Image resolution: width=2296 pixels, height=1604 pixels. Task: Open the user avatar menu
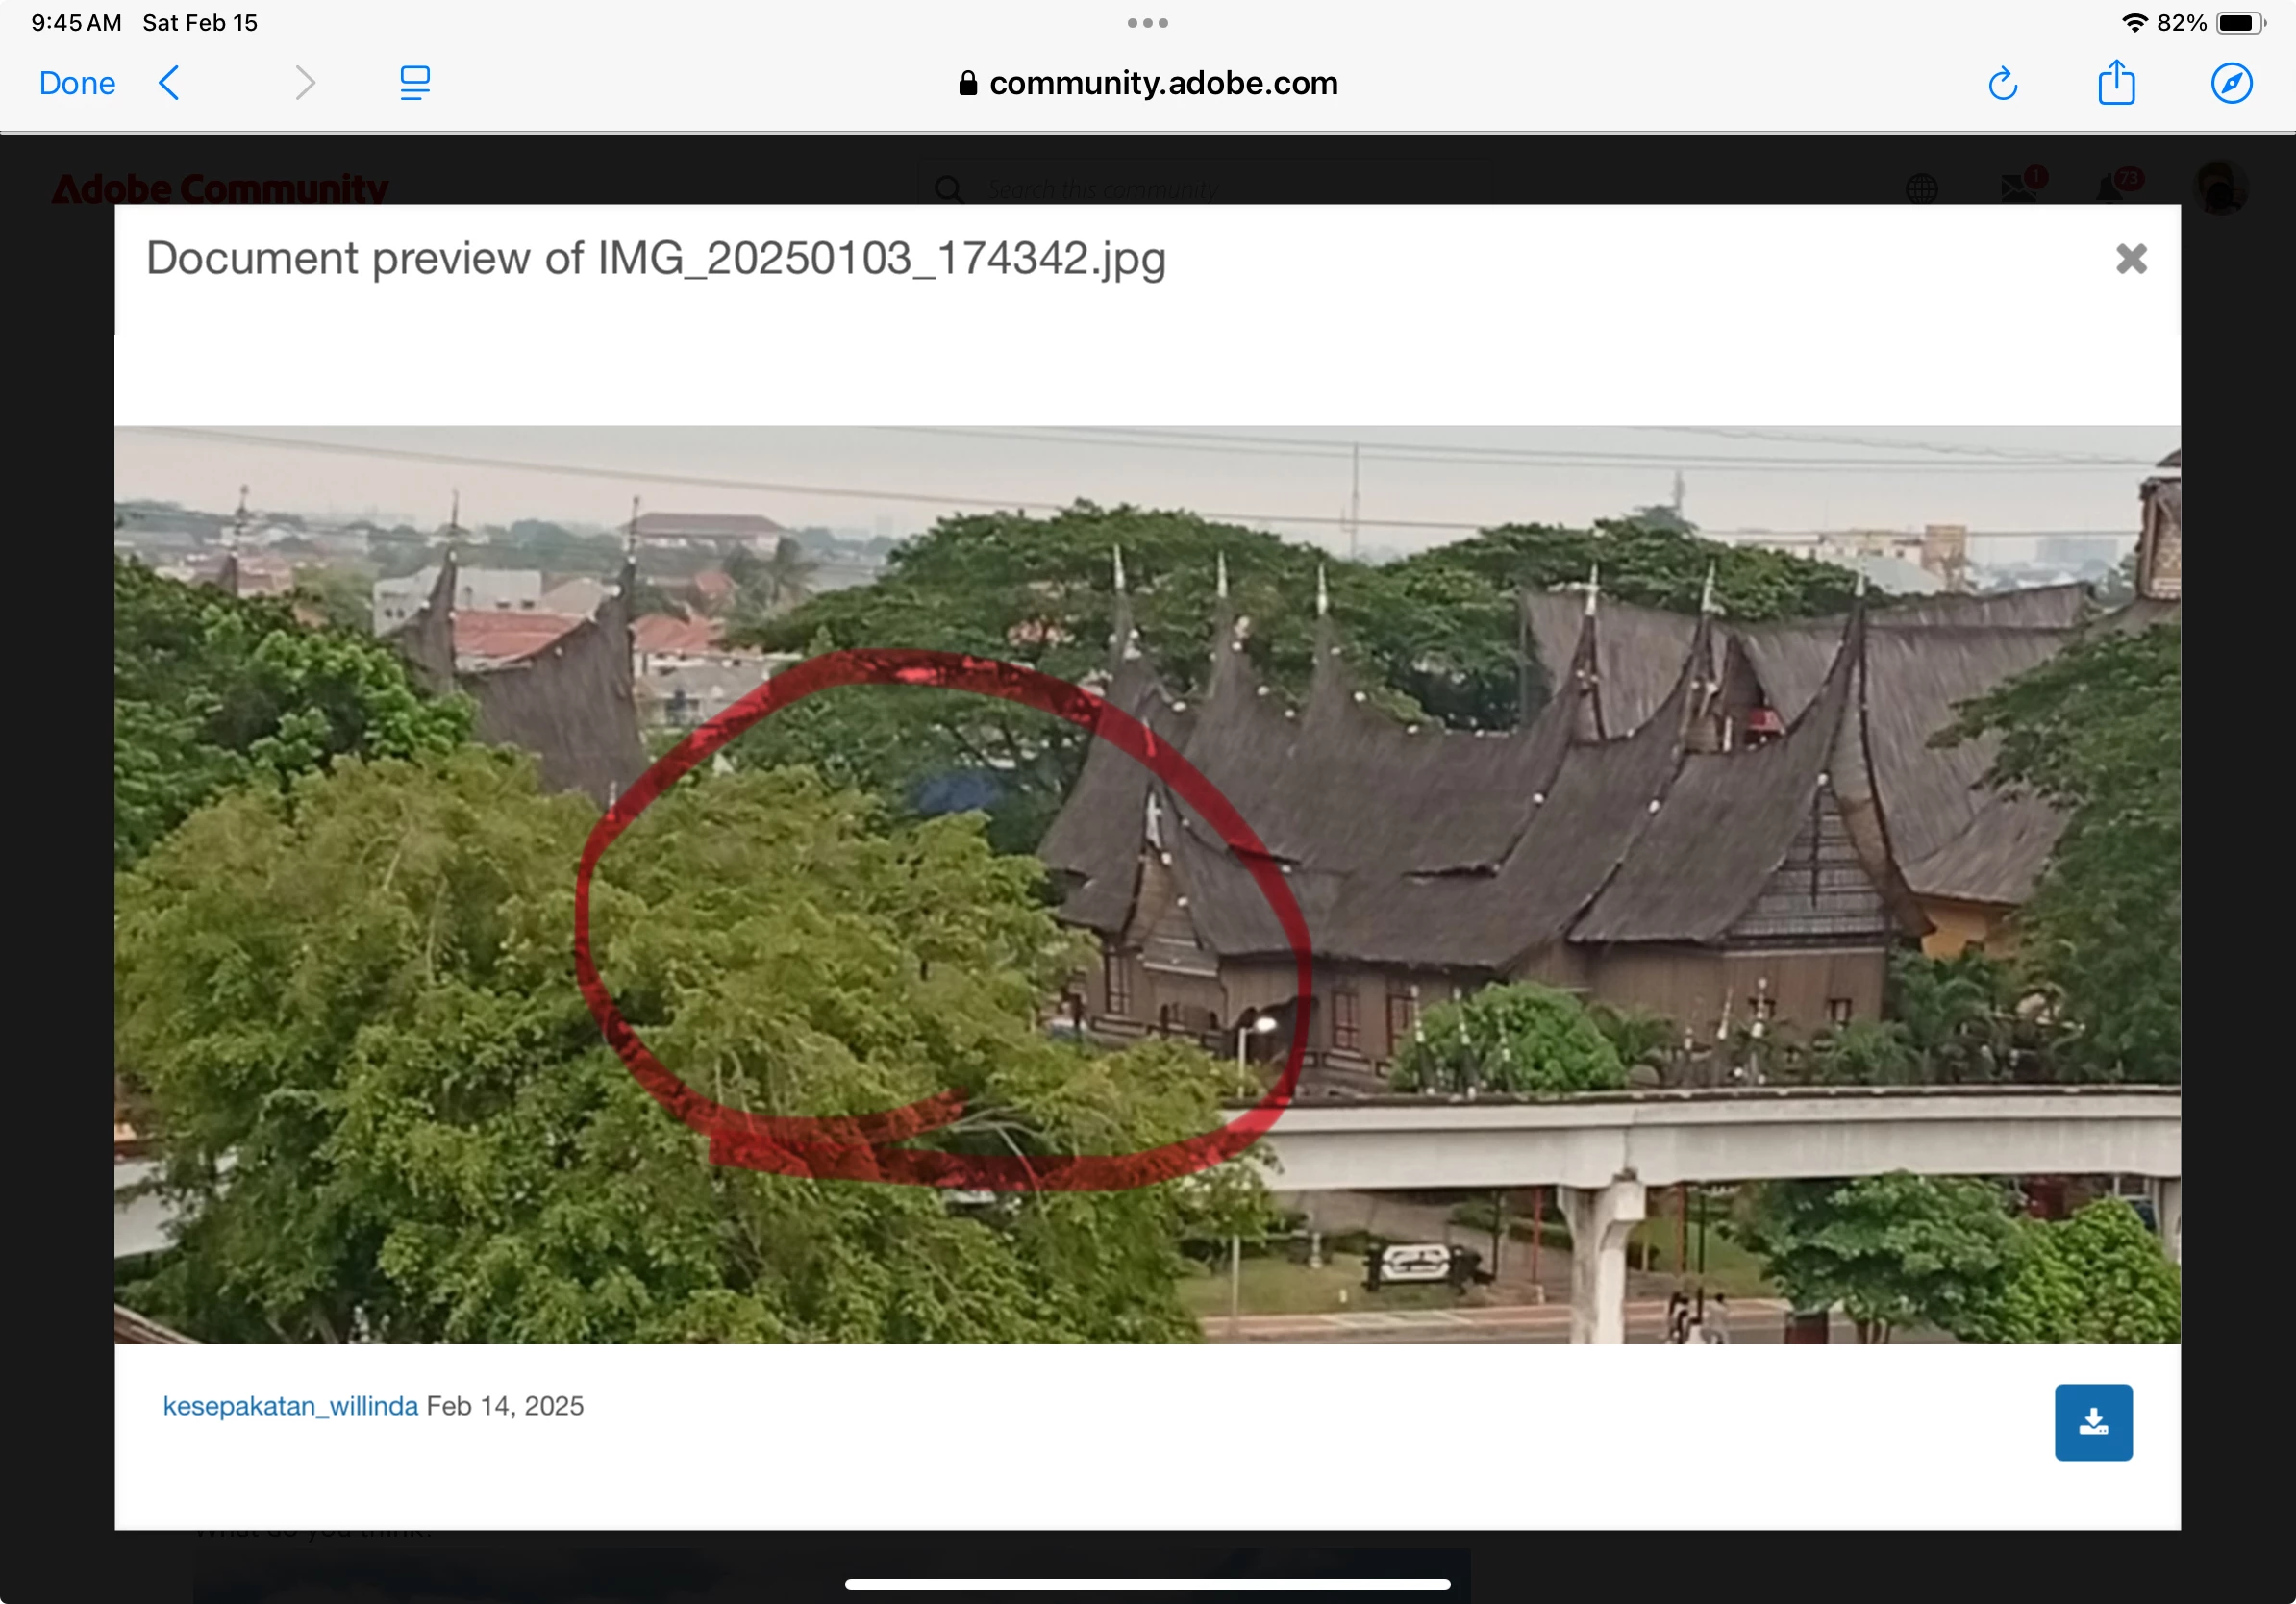tap(2219, 188)
